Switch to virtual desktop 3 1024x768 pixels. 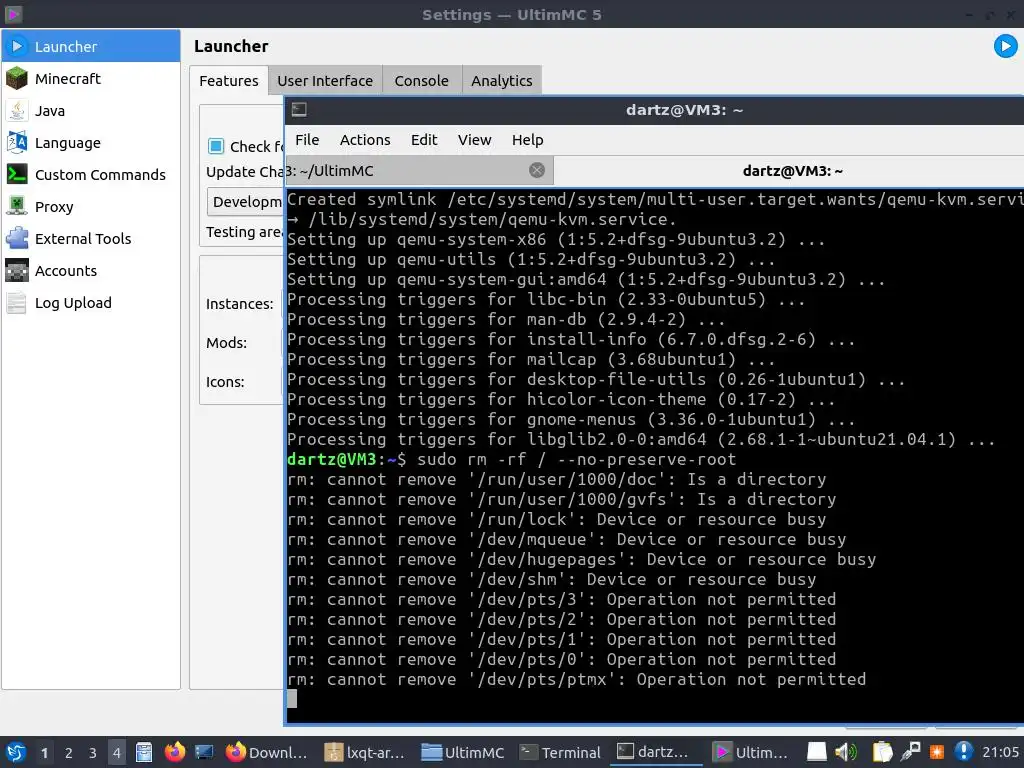pos(93,753)
